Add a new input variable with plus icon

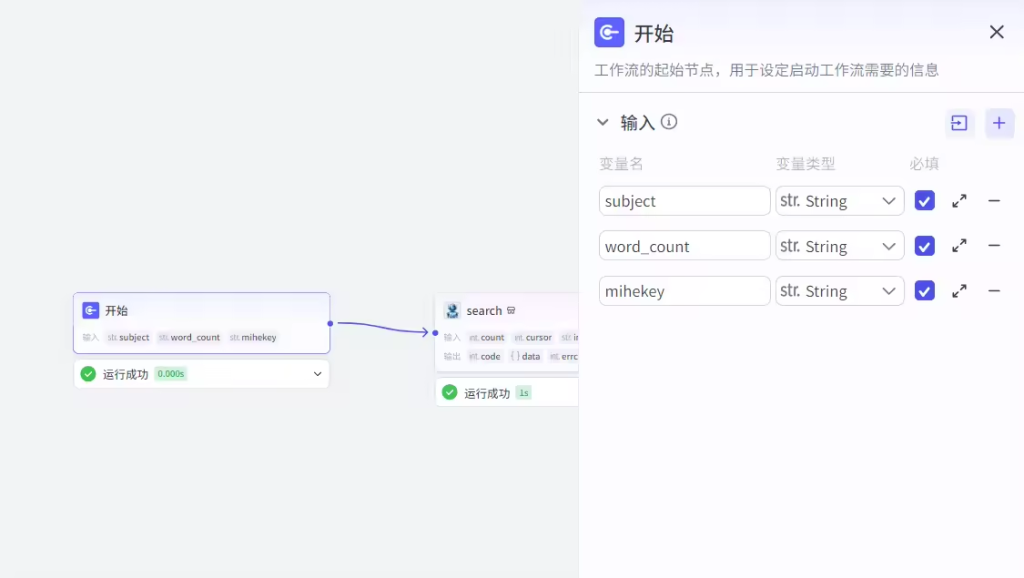click(x=999, y=123)
